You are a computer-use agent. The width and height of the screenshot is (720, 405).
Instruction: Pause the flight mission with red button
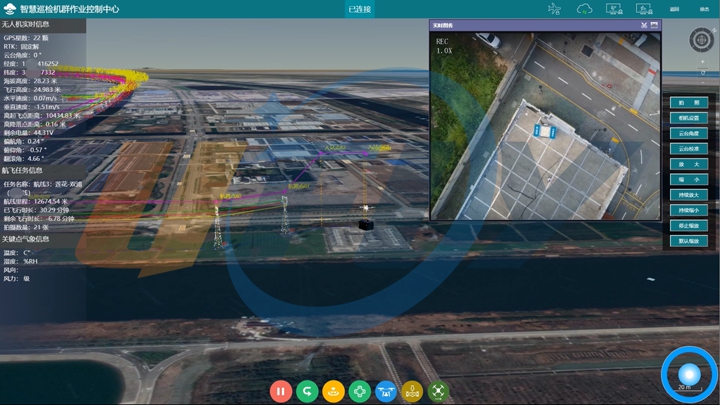pos(281,392)
